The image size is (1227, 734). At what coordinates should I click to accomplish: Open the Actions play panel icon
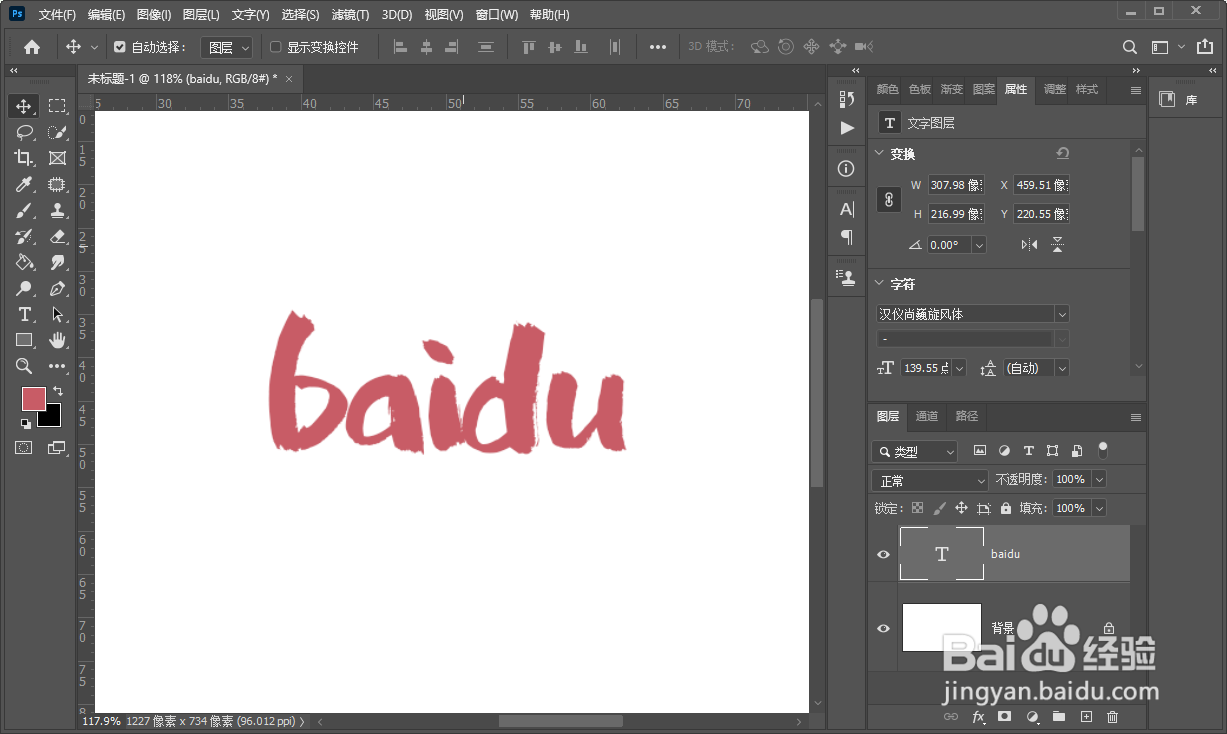tap(847, 127)
